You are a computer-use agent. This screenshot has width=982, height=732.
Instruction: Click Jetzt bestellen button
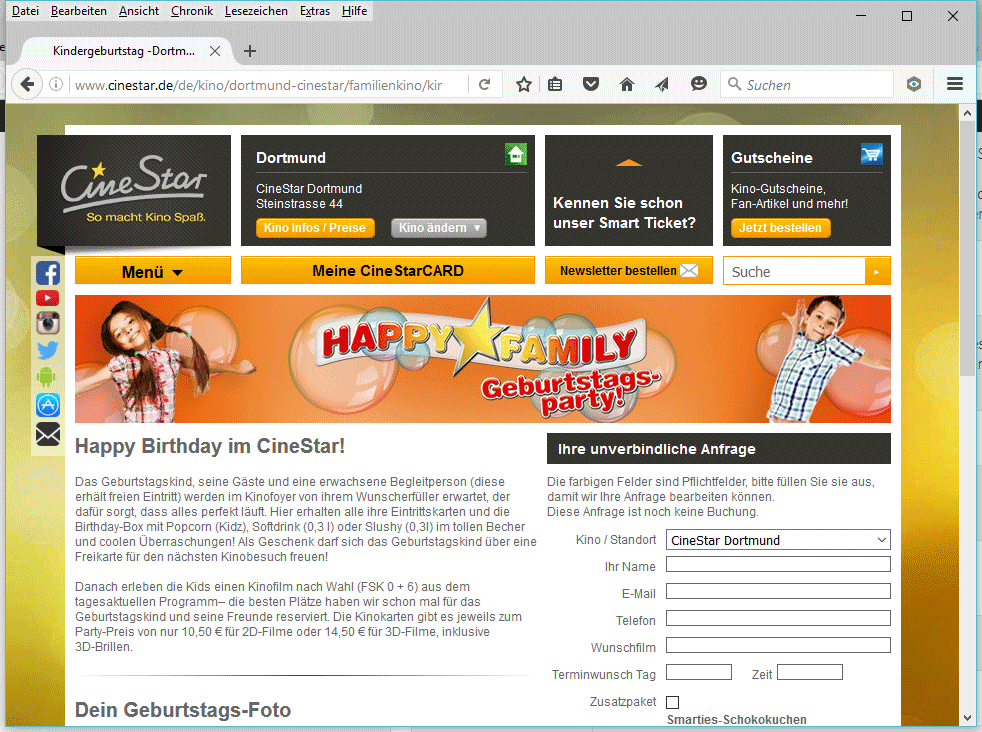pyautogui.click(x=780, y=228)
